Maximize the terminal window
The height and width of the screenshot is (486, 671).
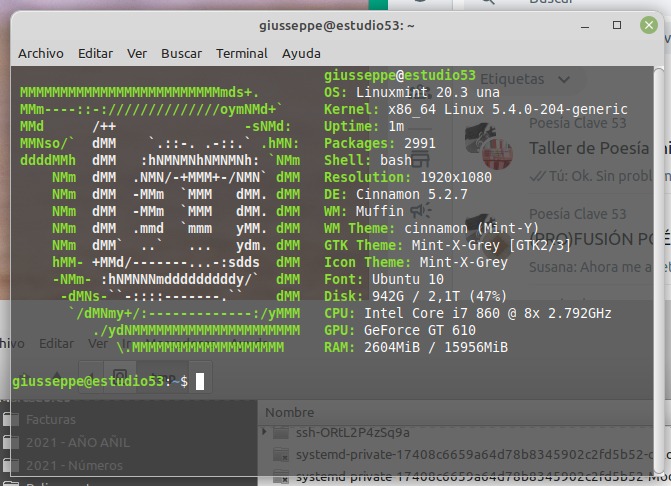(617, 25)
